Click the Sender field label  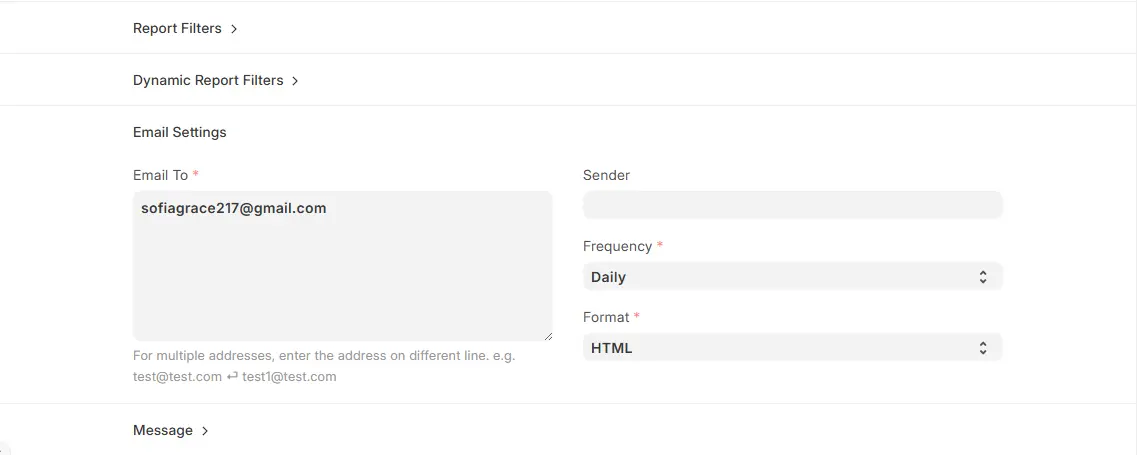coord(606,175)
